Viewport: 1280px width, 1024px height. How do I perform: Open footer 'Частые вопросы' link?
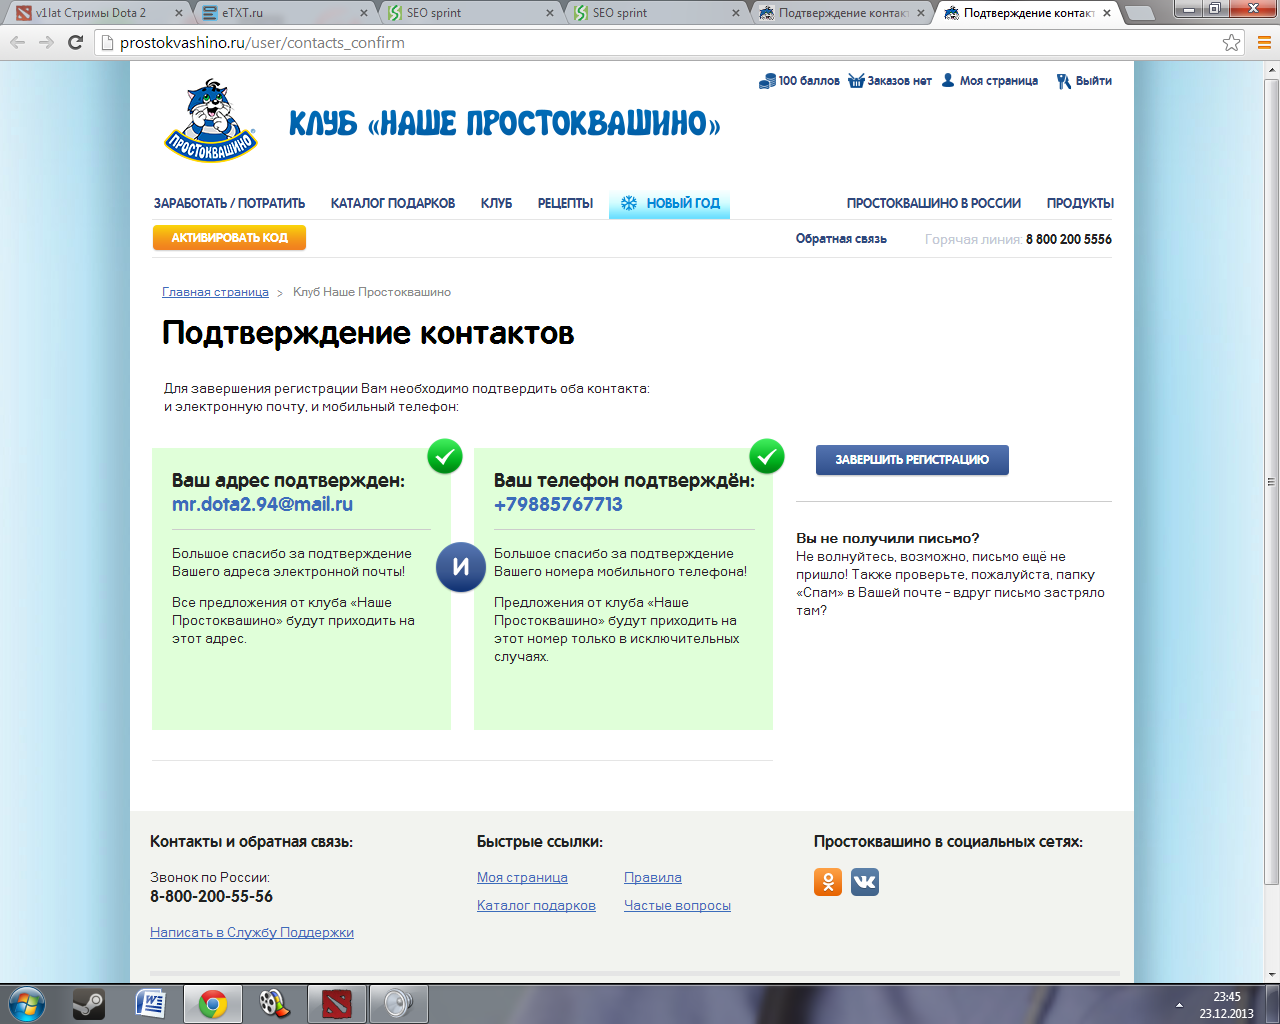[x=677, y=905]
